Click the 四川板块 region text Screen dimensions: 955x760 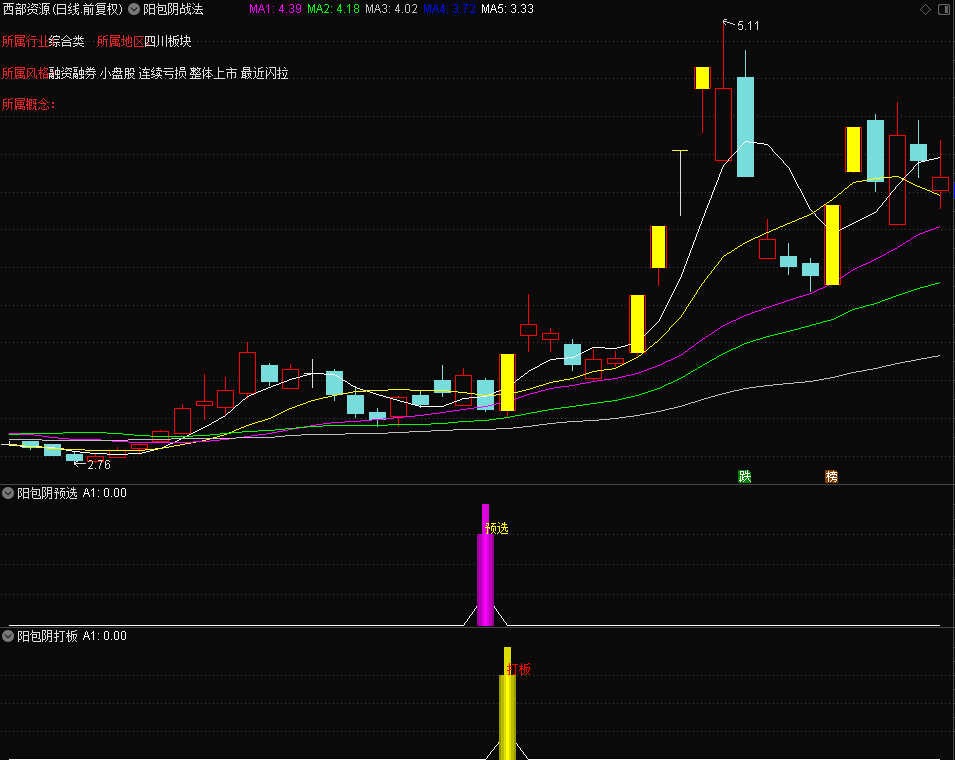pyautogui.click(x=167, y=41)
